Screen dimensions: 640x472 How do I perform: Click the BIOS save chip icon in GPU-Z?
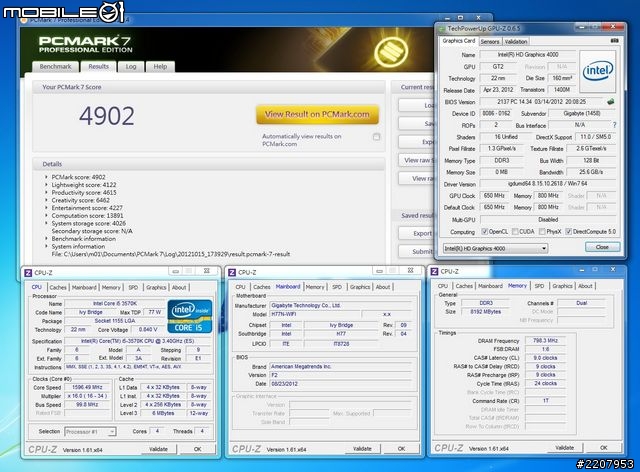610,102
